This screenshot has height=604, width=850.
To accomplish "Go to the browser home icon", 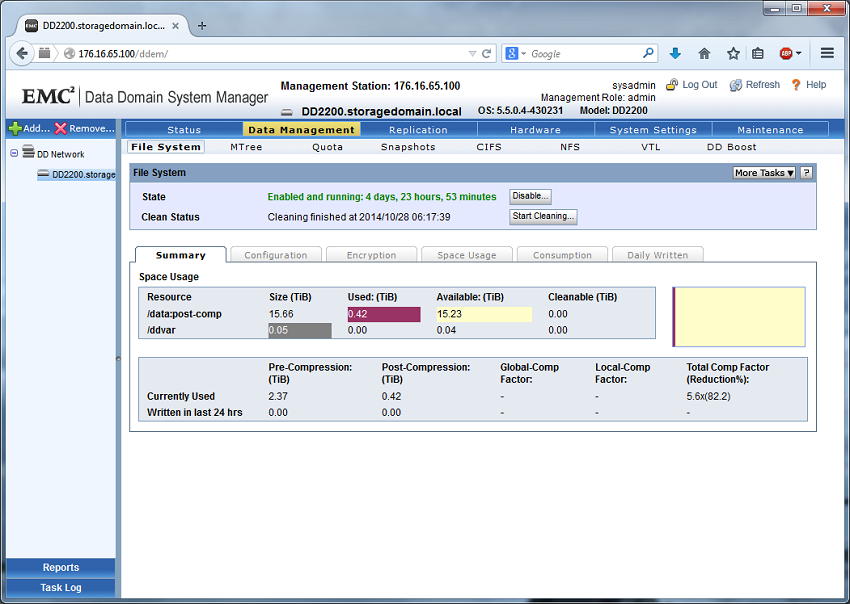I will click(x=704, y=54).
